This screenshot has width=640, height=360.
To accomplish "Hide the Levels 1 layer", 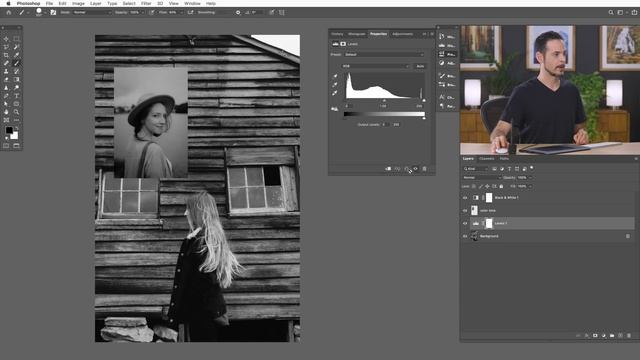I will coord(465,223).
